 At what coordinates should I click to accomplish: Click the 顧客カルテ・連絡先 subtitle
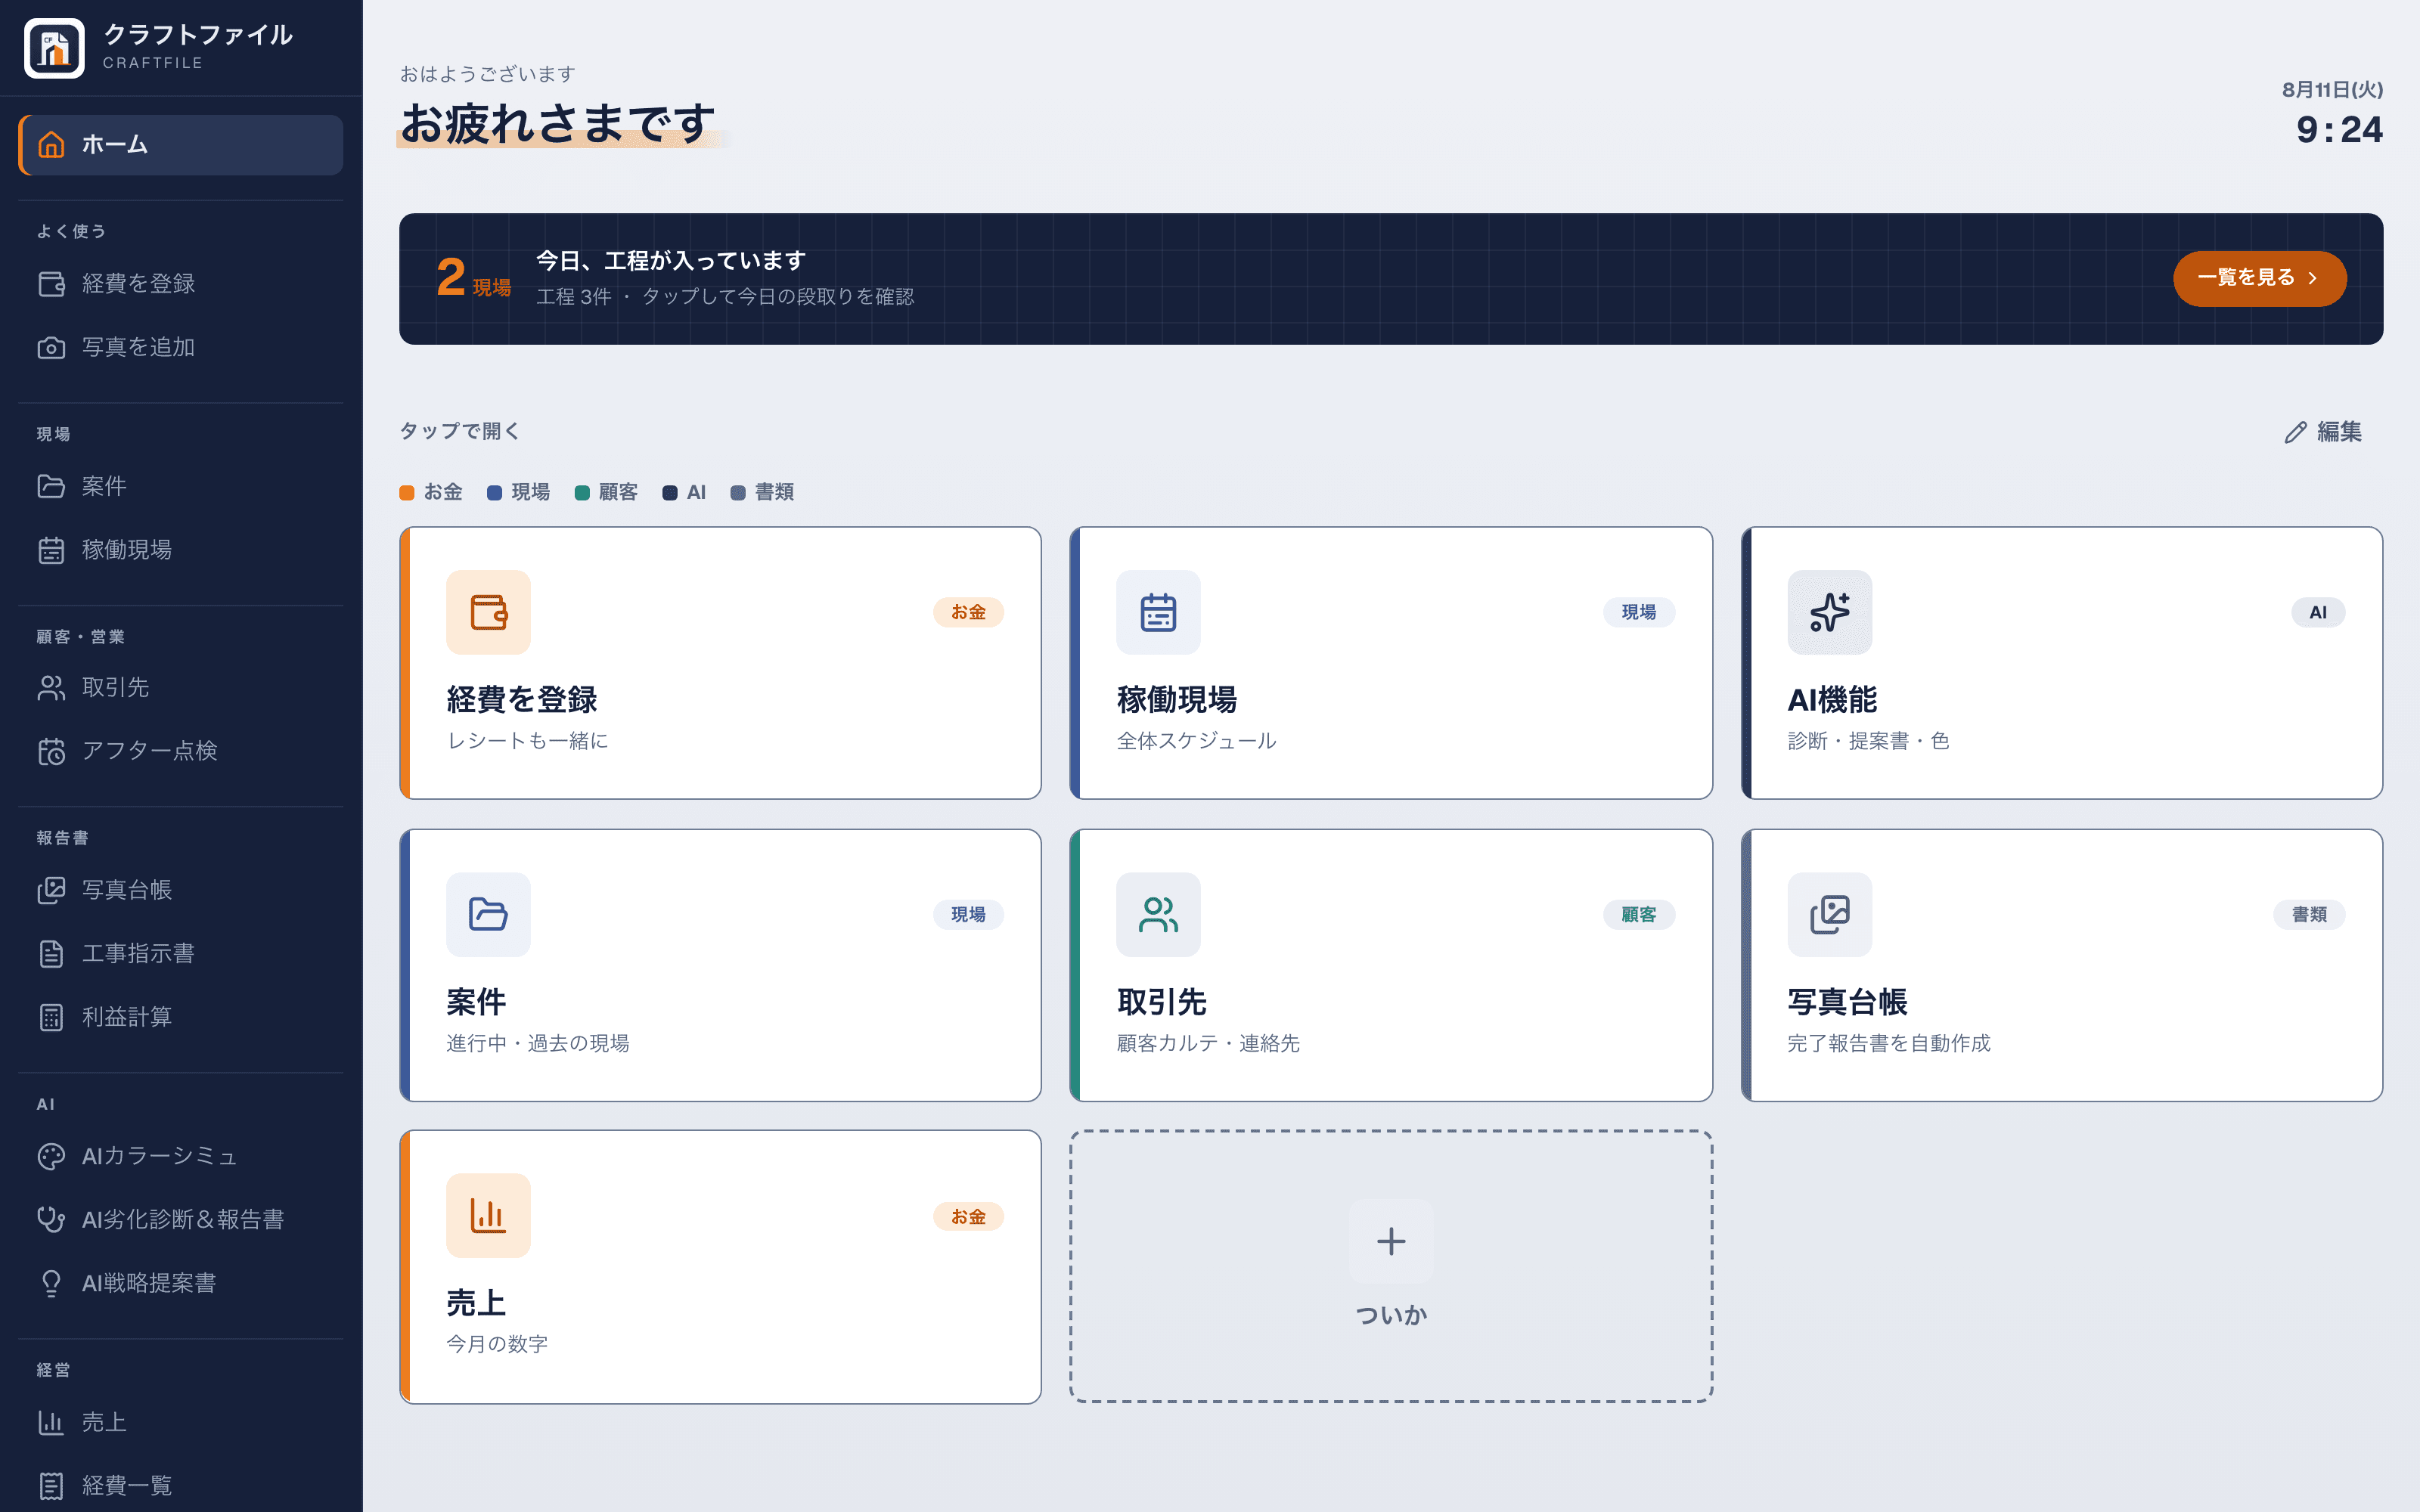(x=1208, y=1043)
